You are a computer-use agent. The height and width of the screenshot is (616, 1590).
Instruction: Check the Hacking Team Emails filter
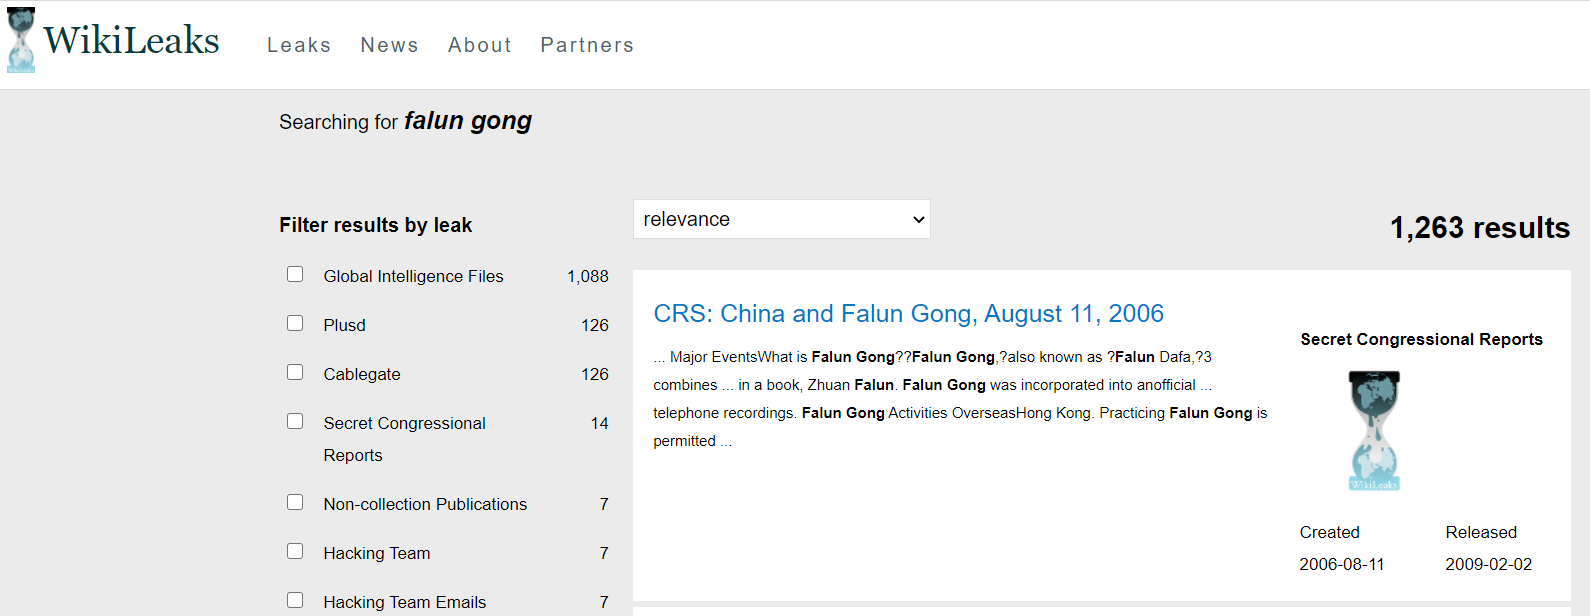295,600
